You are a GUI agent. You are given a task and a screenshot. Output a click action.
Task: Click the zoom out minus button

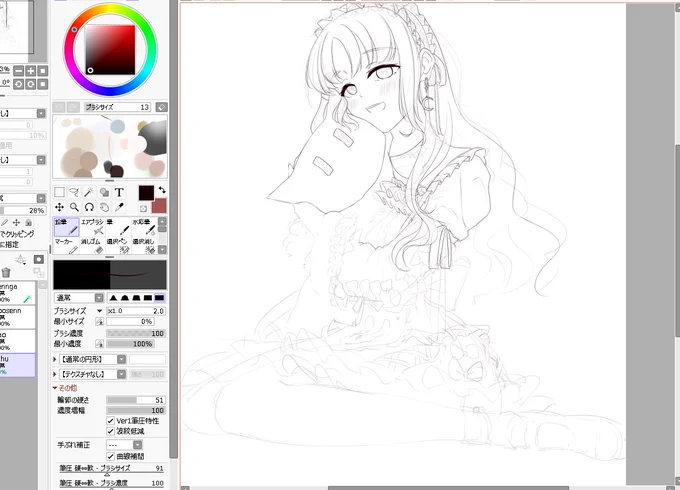(19, 71)
